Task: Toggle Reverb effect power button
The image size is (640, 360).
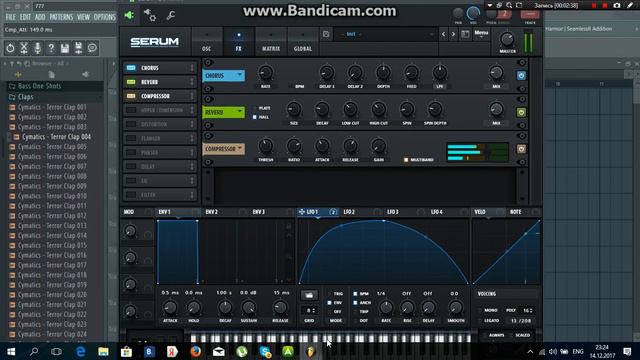Action: click(521, 112)
